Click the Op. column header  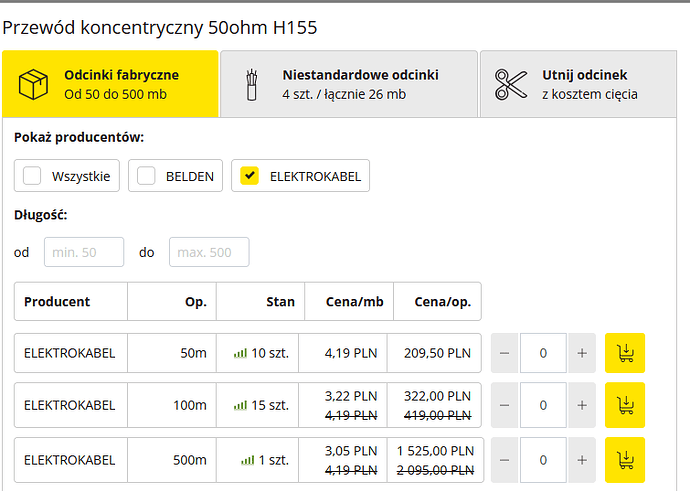click(x=172, y=301)
